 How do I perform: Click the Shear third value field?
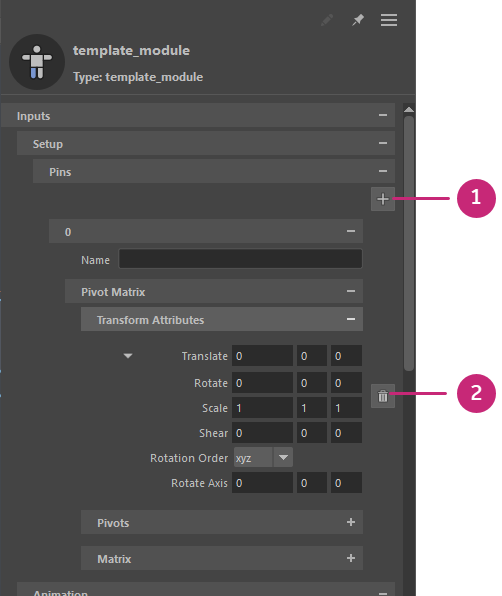(346, 433)
